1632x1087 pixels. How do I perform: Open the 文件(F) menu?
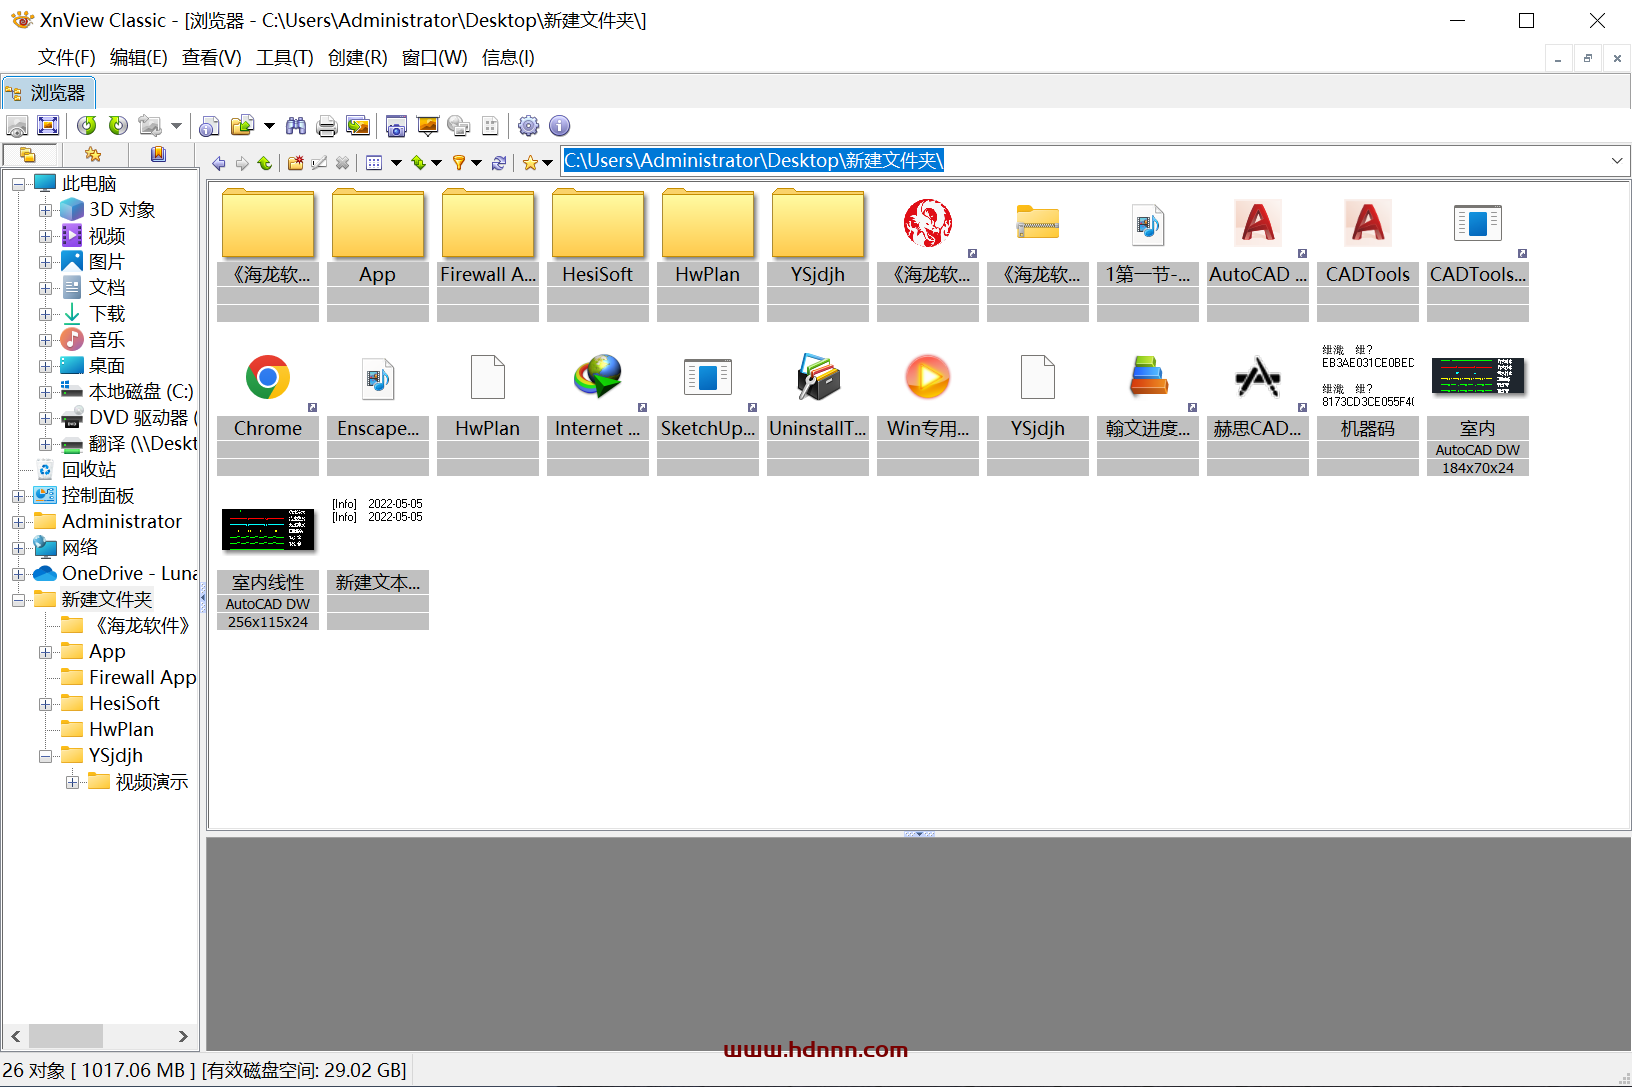pyautogui.click(x=67, y=58)
